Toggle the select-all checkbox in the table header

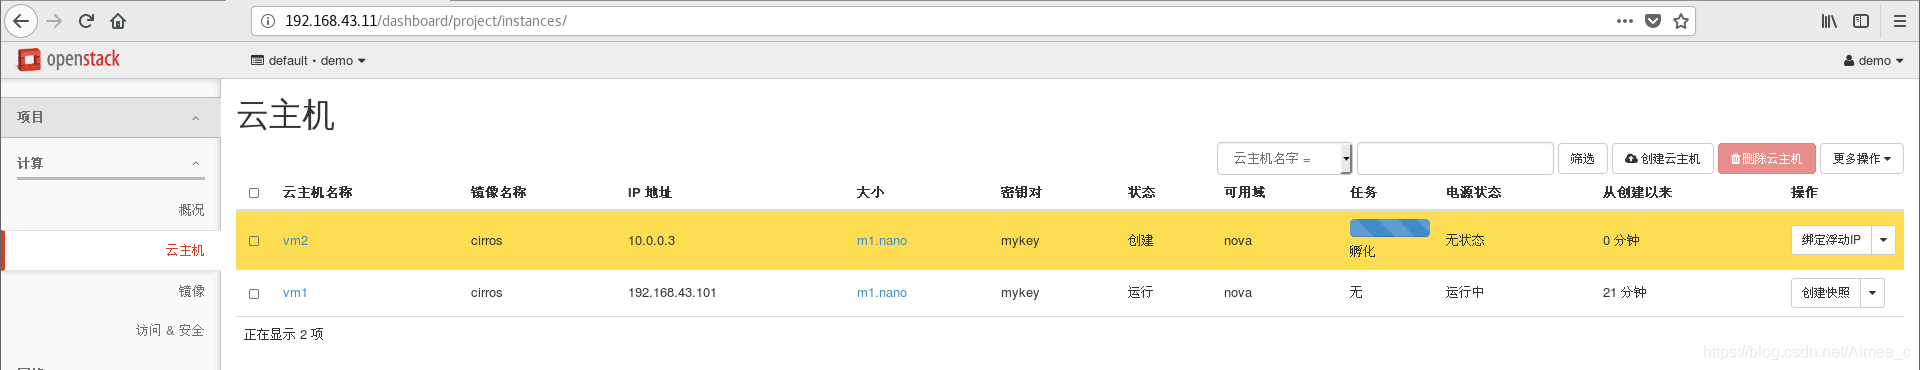[x=254, y=193]
